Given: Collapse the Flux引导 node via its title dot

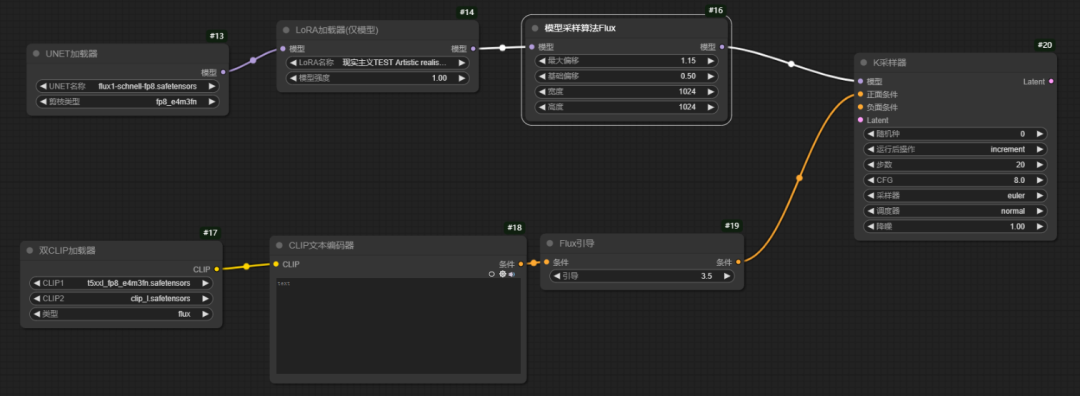Looking at the screenshot, I should coord(550,243).
